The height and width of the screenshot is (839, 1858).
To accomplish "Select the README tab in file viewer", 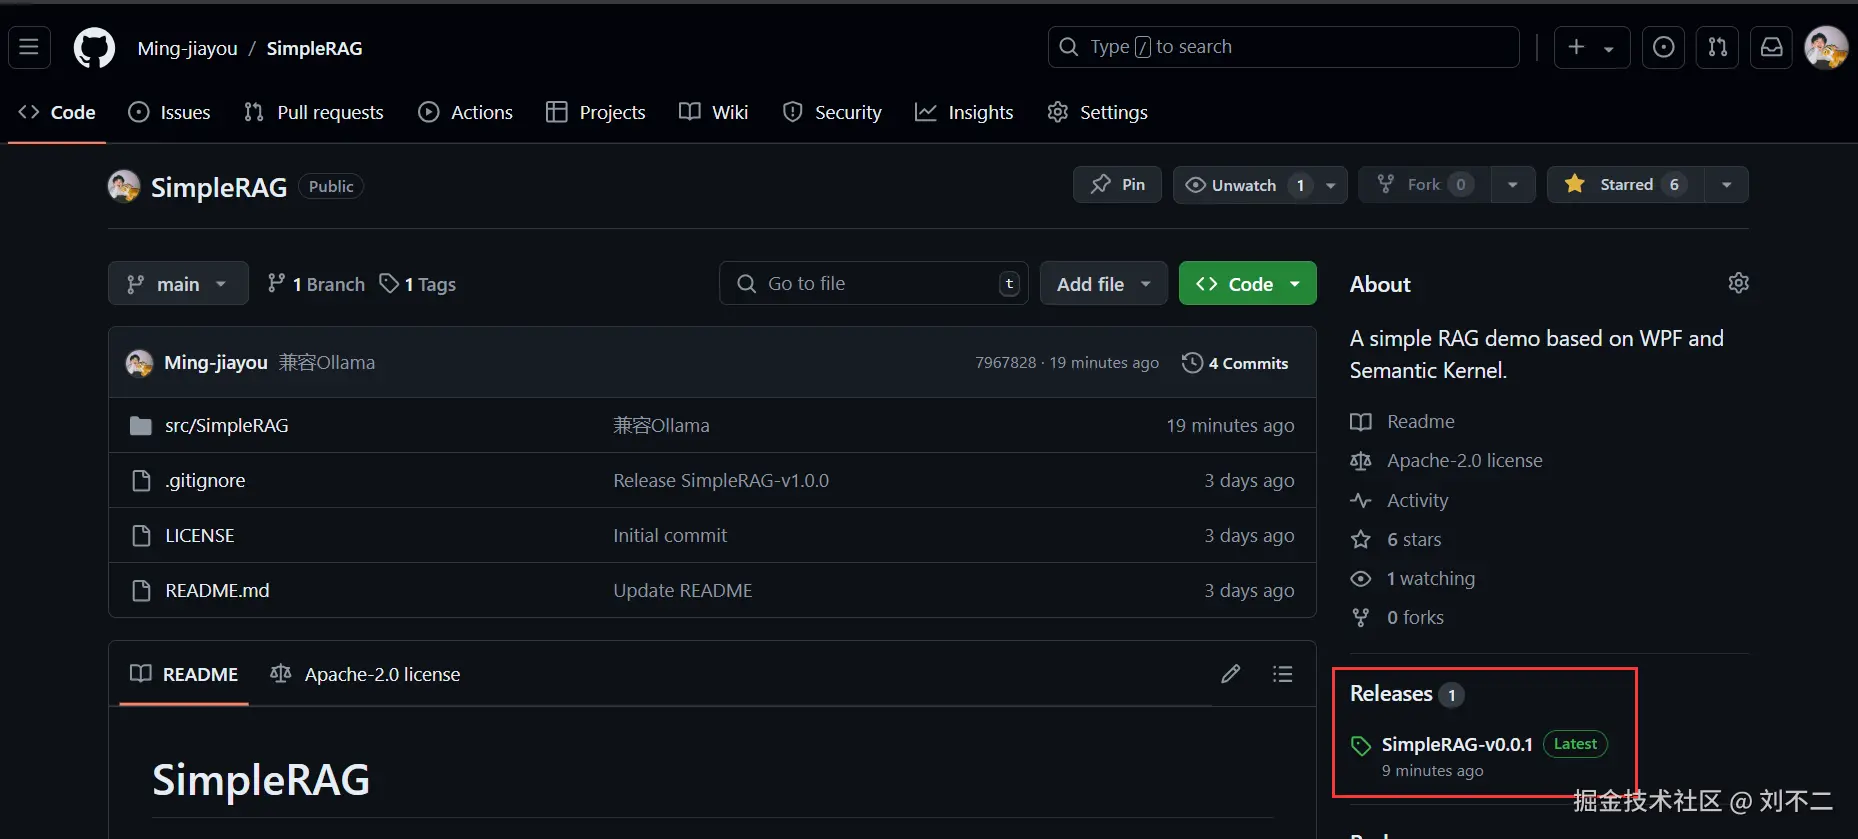I will coord(184,674).
